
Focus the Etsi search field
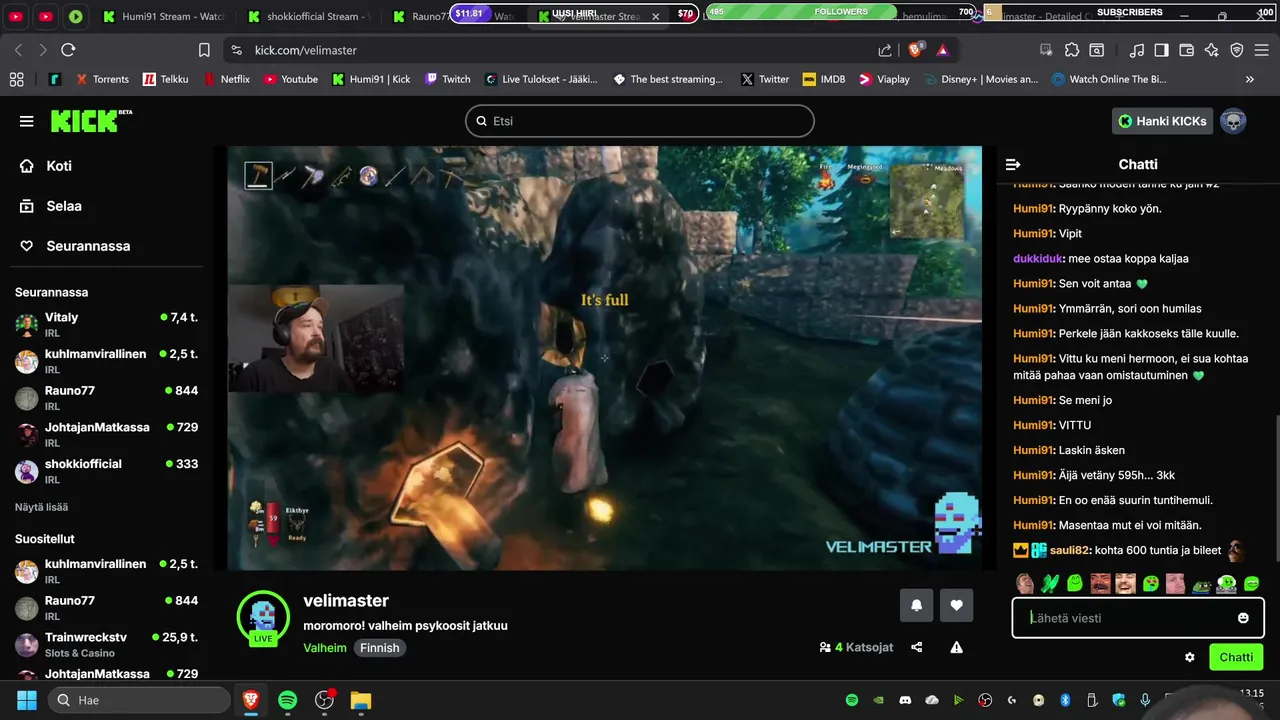tap(640, 121)
